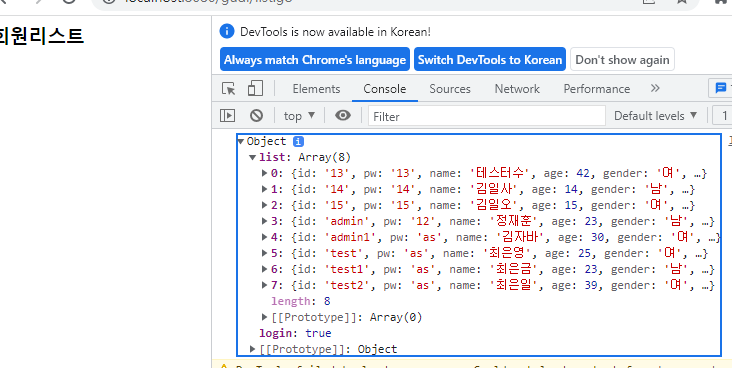Click the blue info icon beside Object
This screenshot has height=368, width=732.
(x=298, y=141)
